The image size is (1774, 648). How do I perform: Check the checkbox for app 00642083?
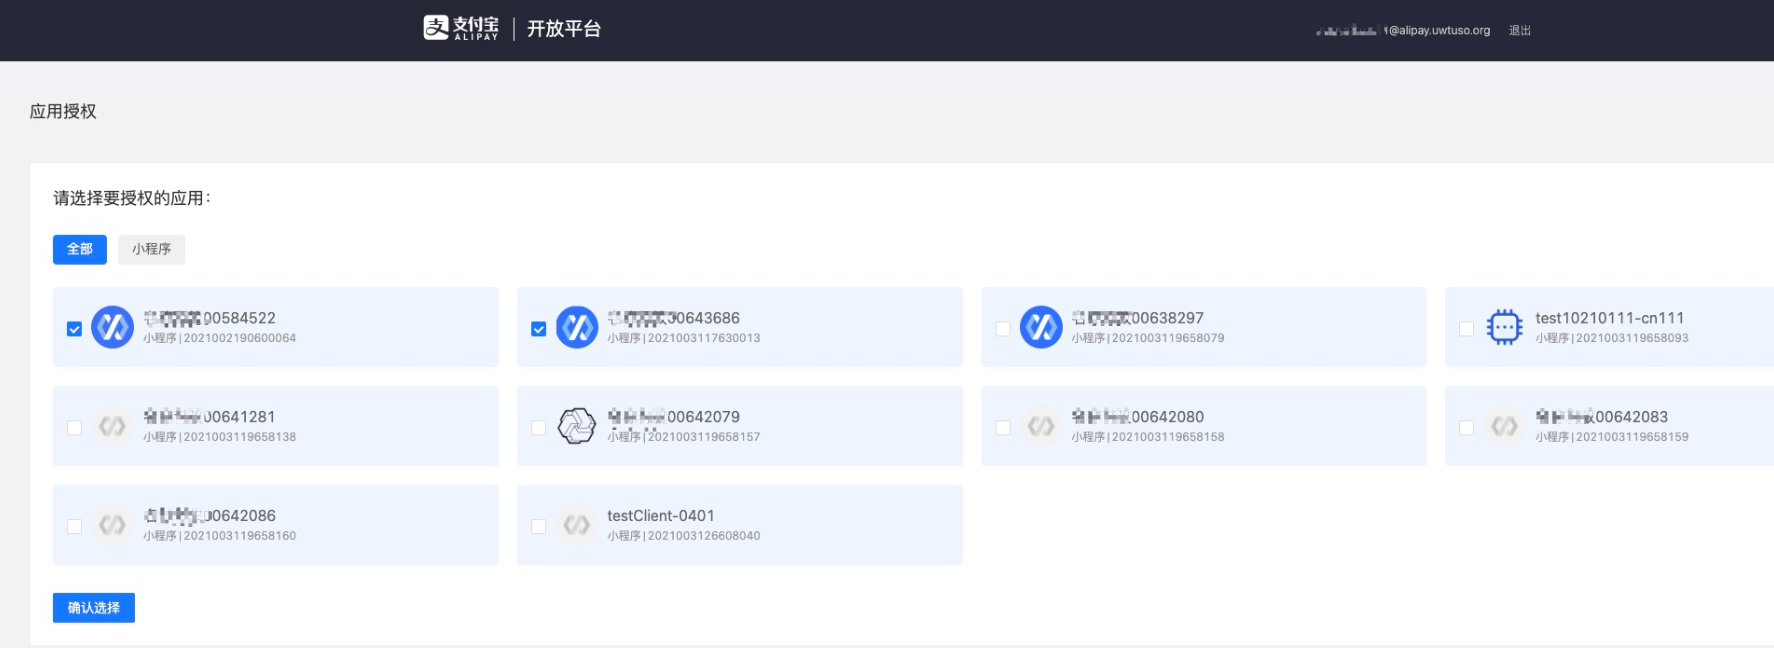click(1466, 428)
